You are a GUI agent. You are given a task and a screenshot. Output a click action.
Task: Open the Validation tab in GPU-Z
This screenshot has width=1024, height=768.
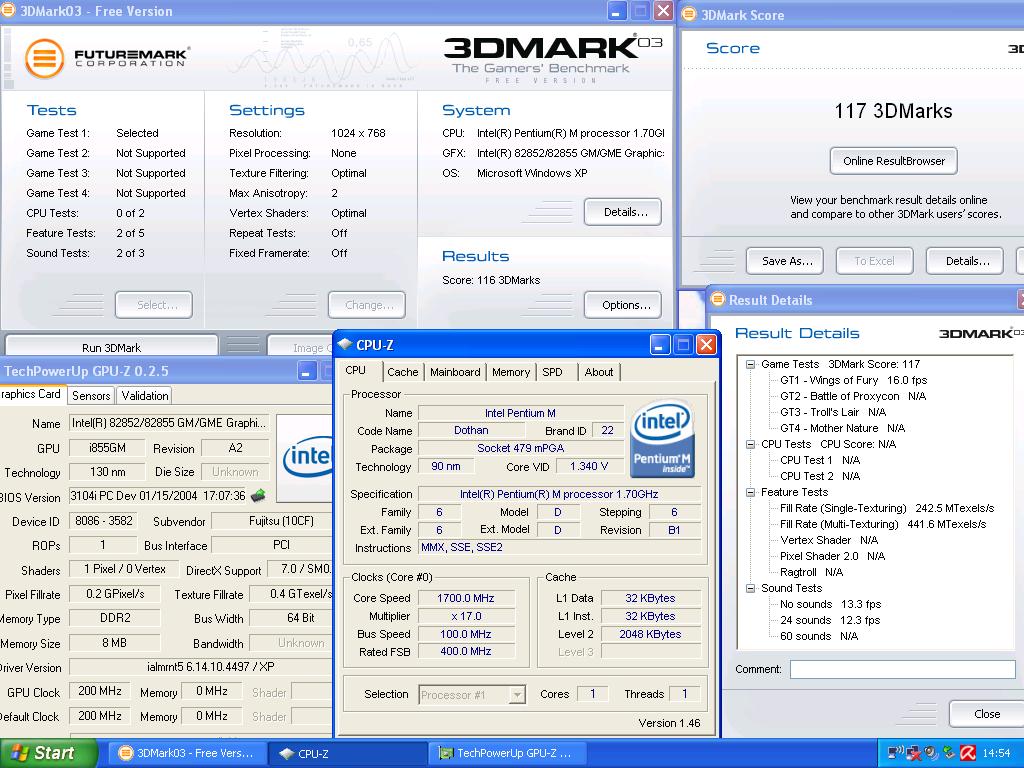tap(145, 395)
